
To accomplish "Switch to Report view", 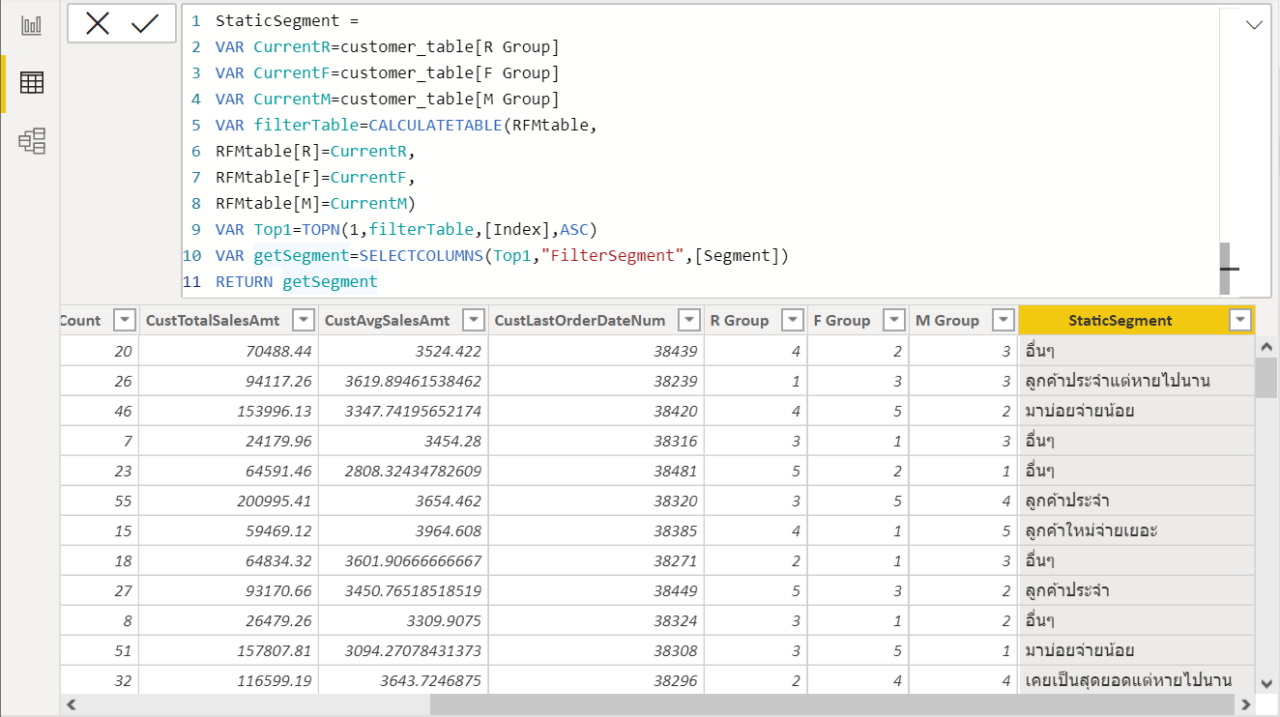I will [31, 25].
